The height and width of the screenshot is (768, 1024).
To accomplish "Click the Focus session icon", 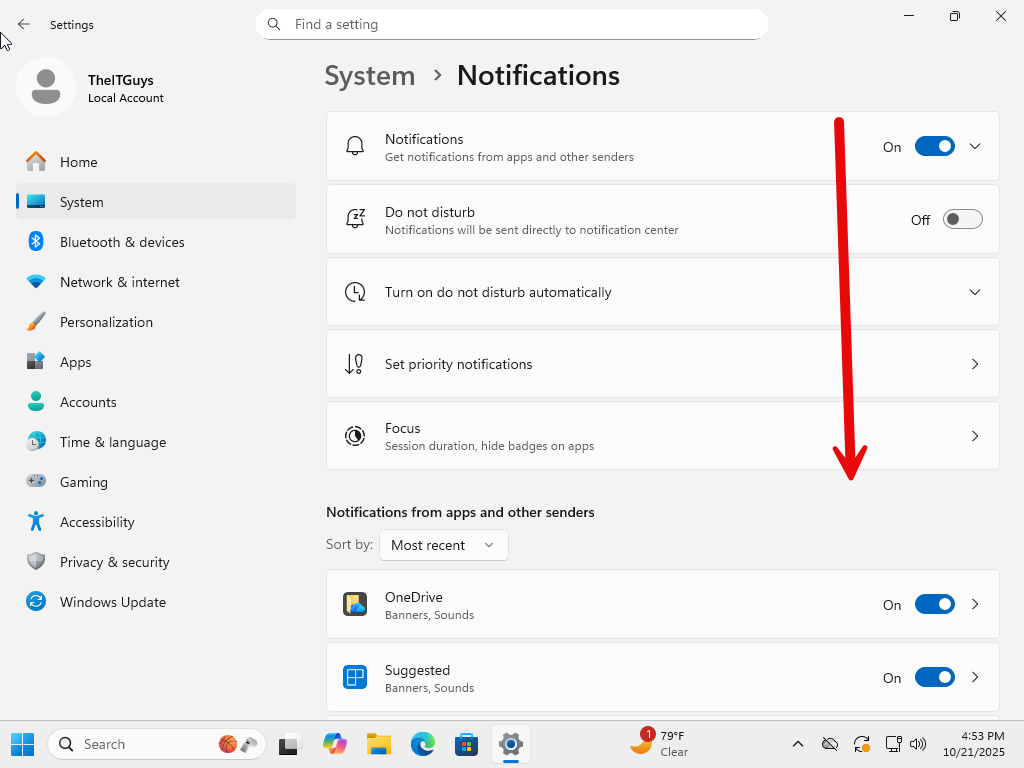I will (x=355, y=436).
